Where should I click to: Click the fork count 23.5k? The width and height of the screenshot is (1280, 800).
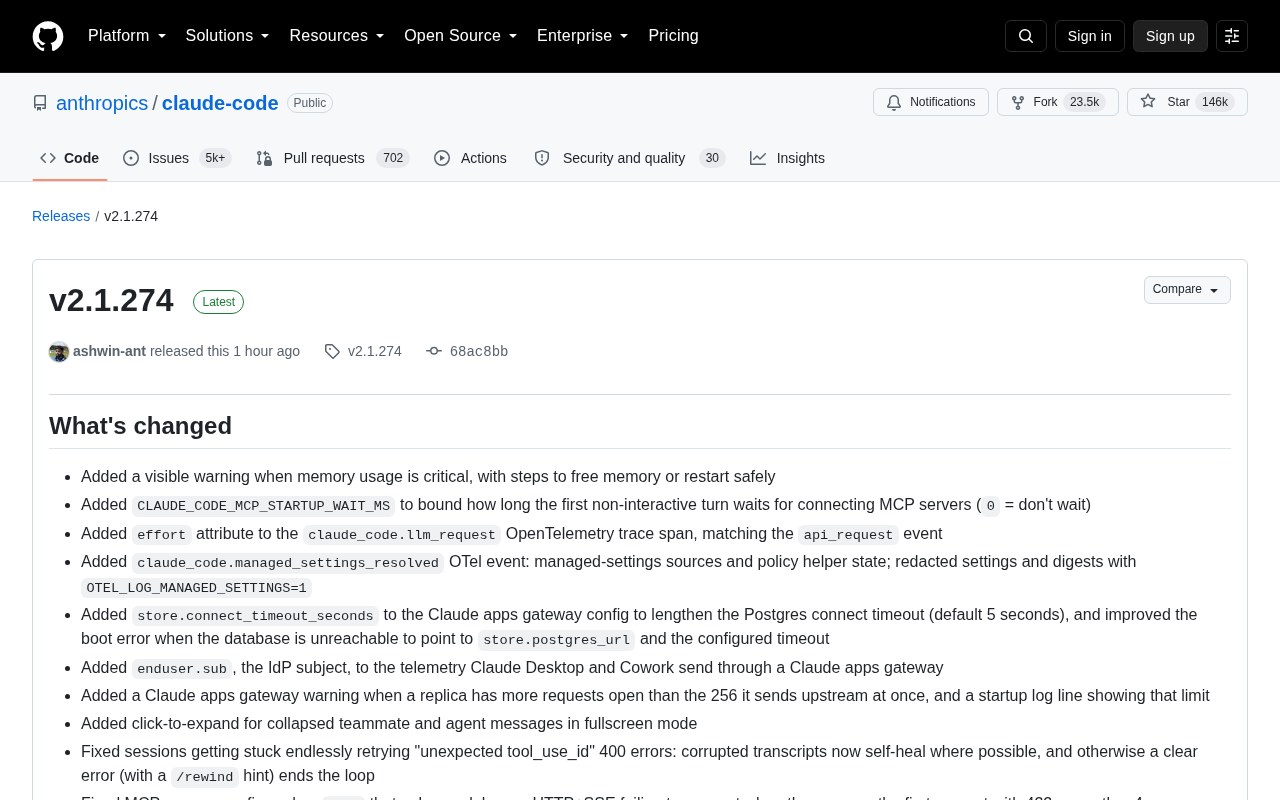[x=1085, y=102]
